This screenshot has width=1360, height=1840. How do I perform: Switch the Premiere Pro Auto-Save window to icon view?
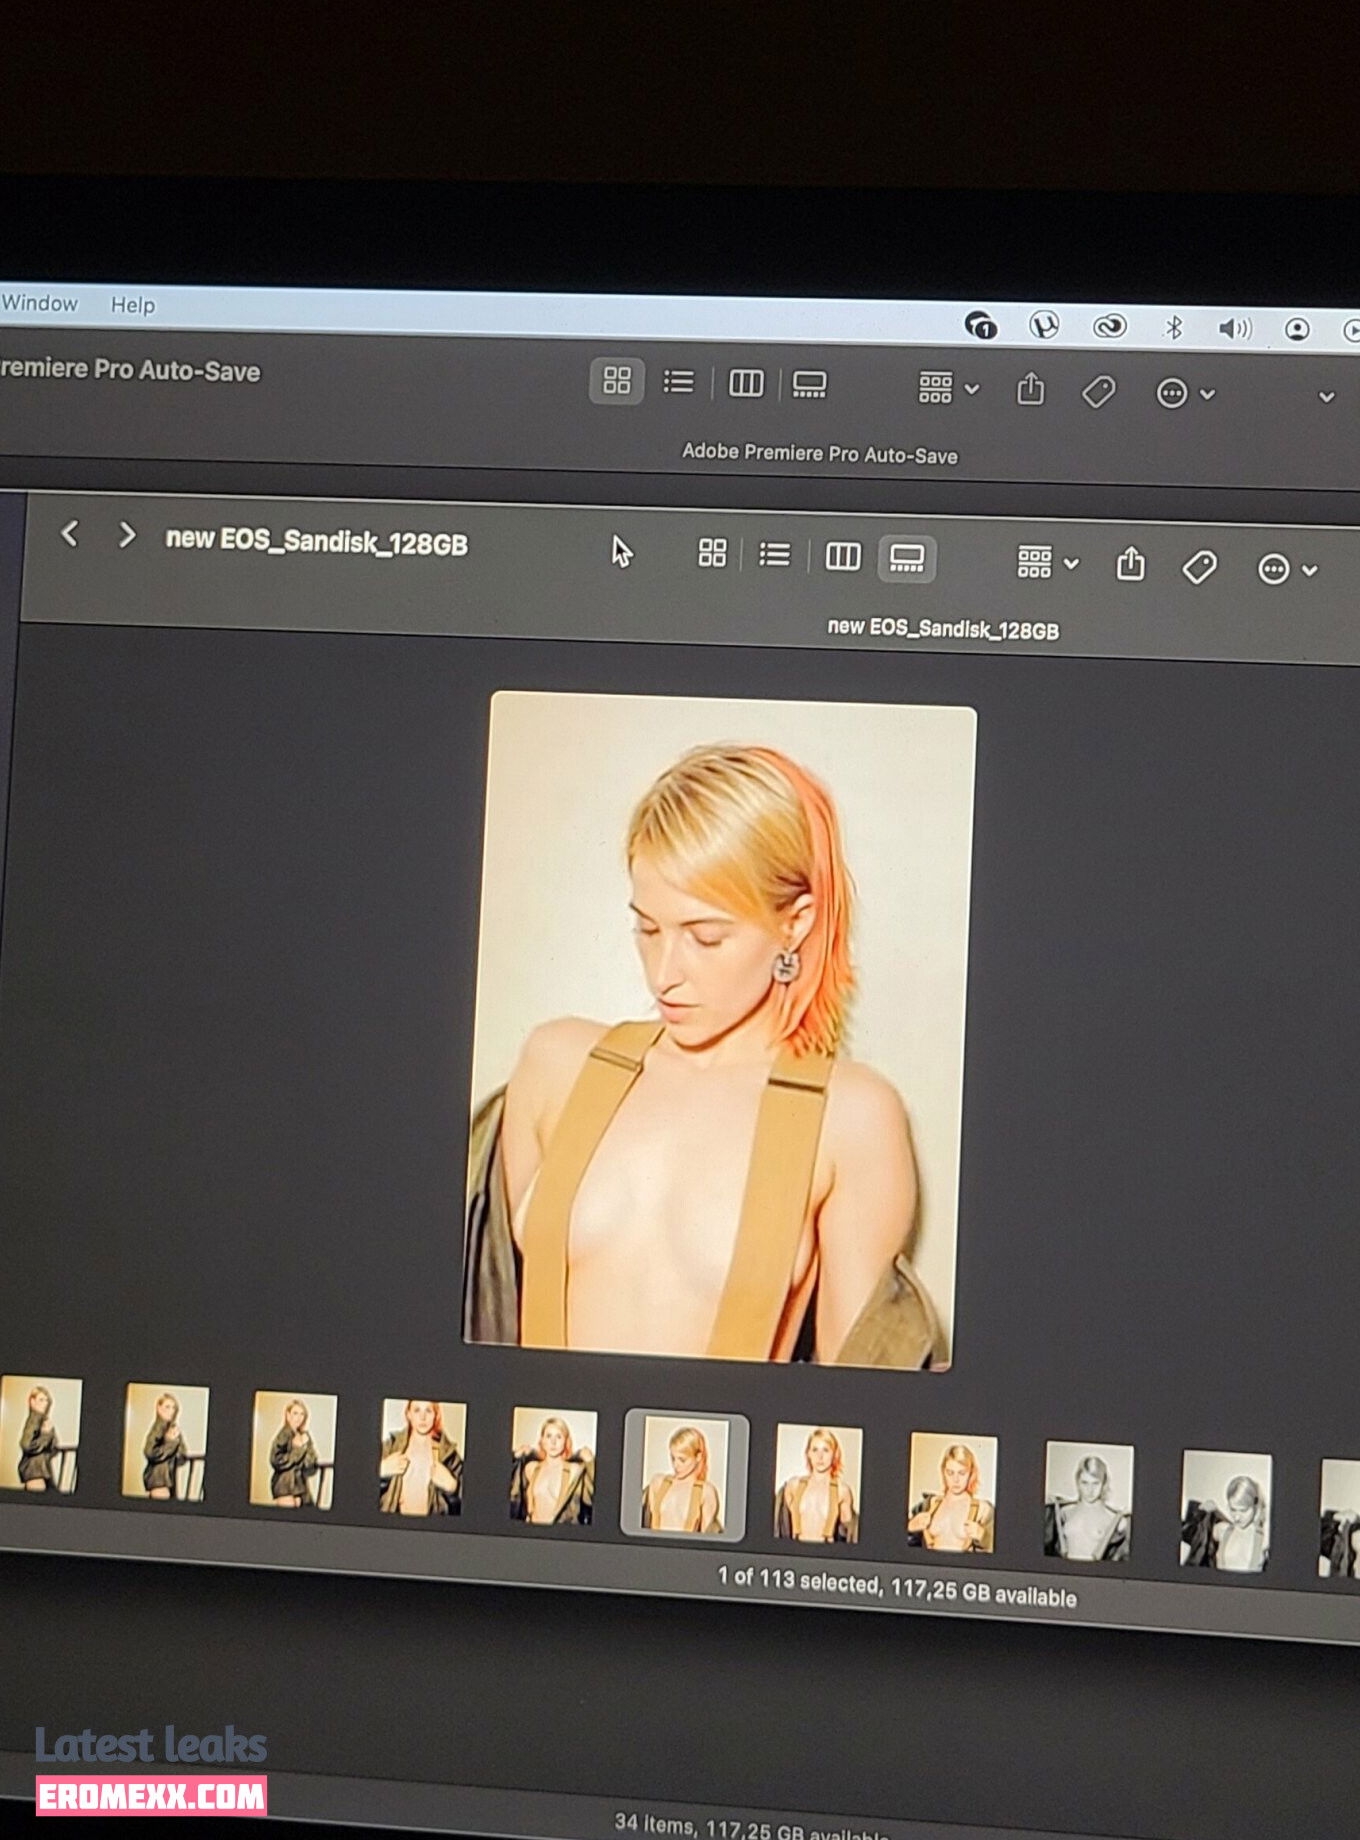[617, 380]
